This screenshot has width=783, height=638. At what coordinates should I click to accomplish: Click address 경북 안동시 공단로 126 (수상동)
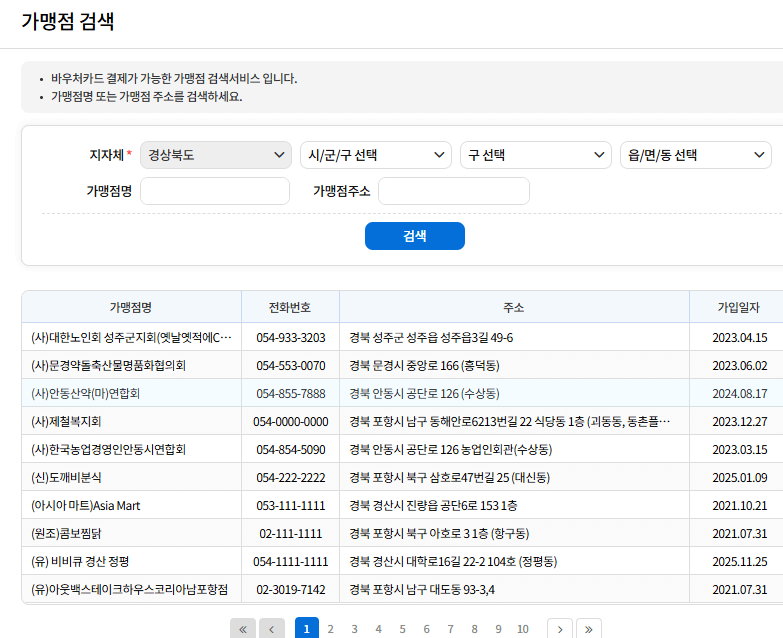424,393
